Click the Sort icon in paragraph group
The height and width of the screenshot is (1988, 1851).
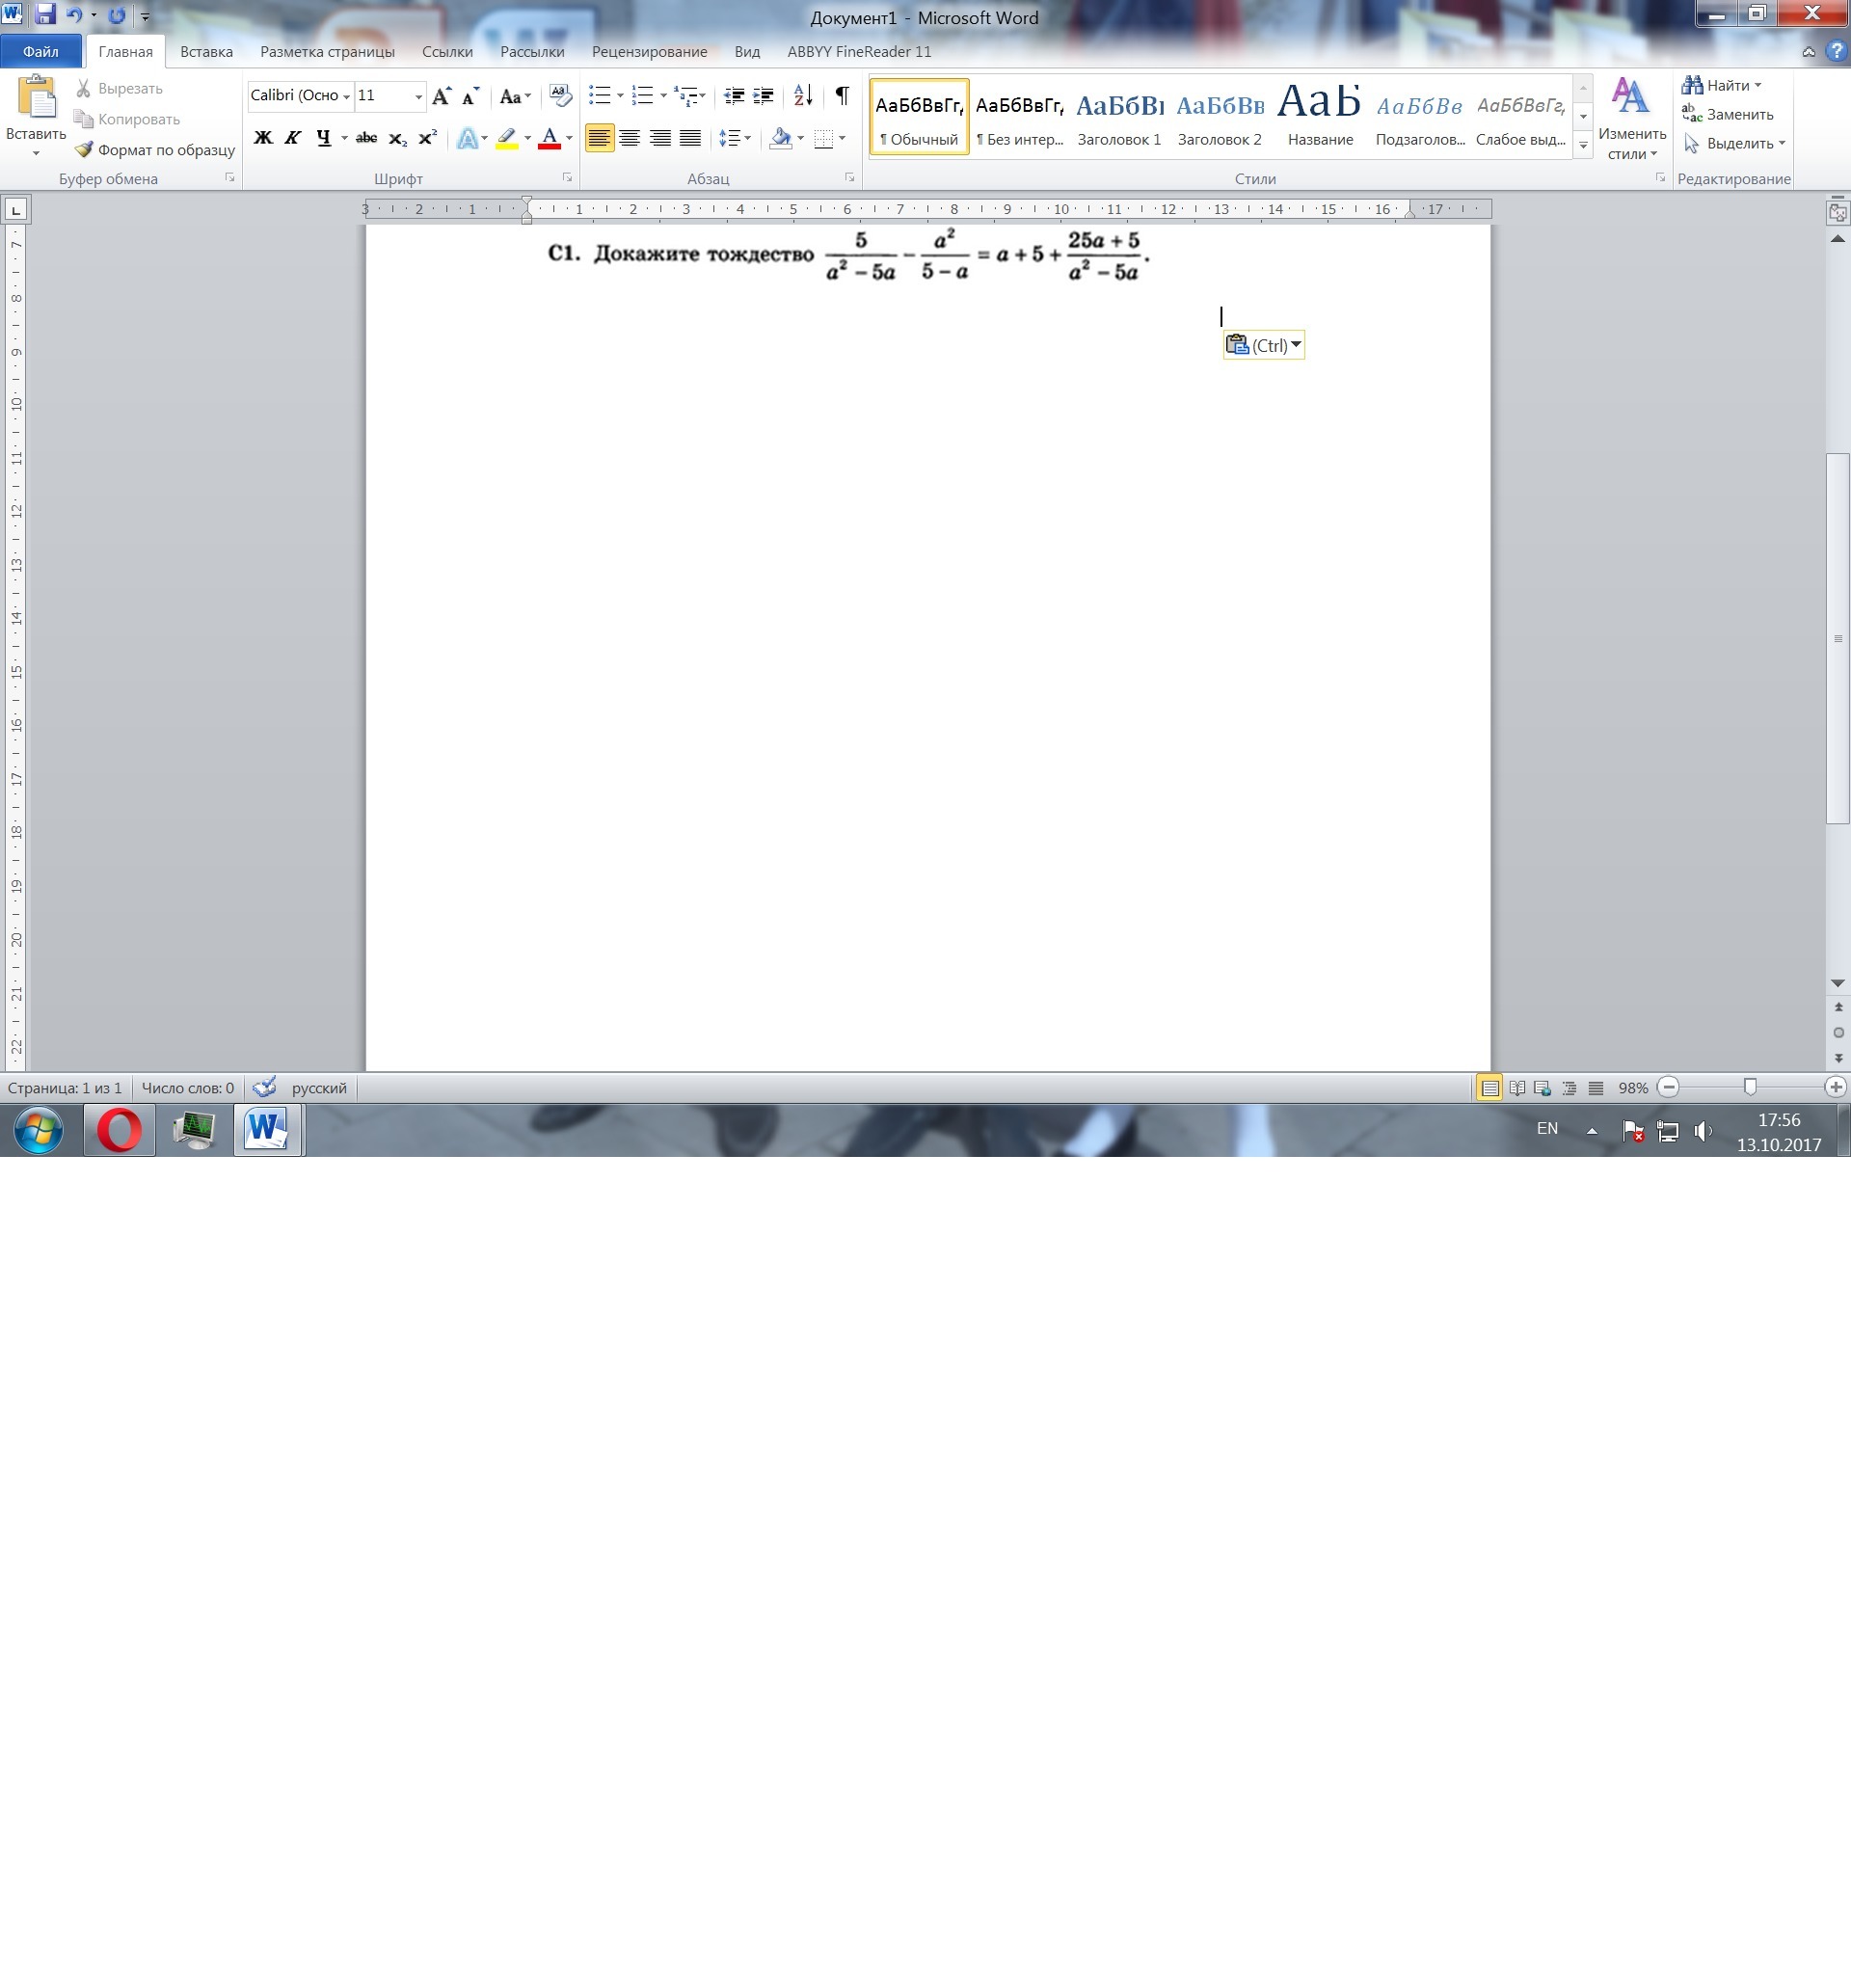[x=803, y=96]
